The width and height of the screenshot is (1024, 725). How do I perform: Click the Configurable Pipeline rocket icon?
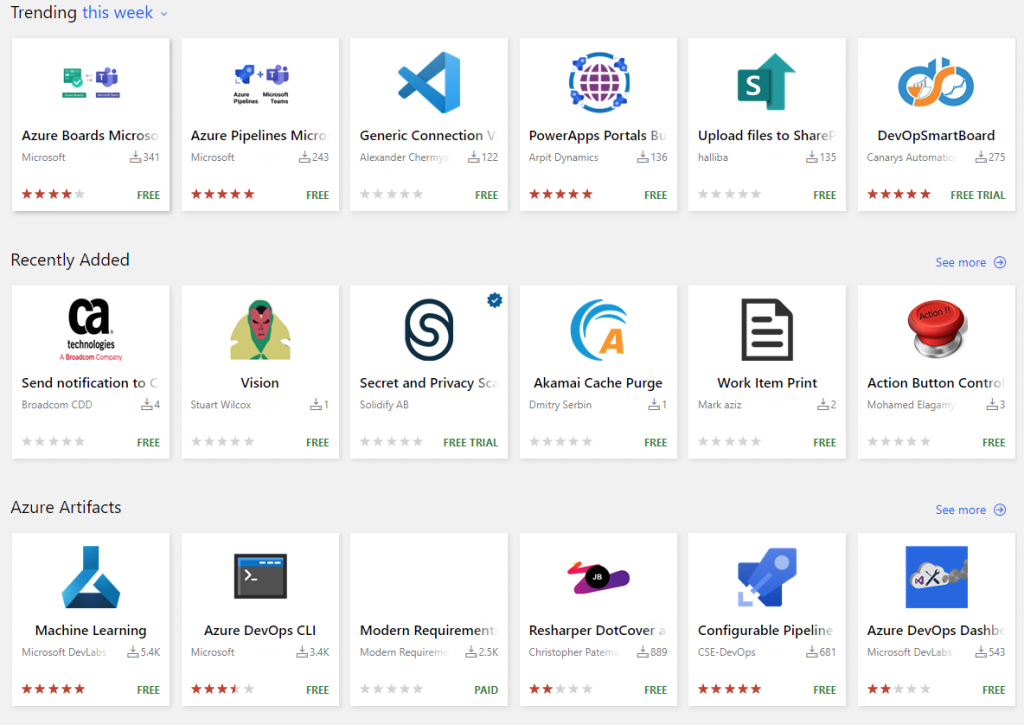point(767,577)
